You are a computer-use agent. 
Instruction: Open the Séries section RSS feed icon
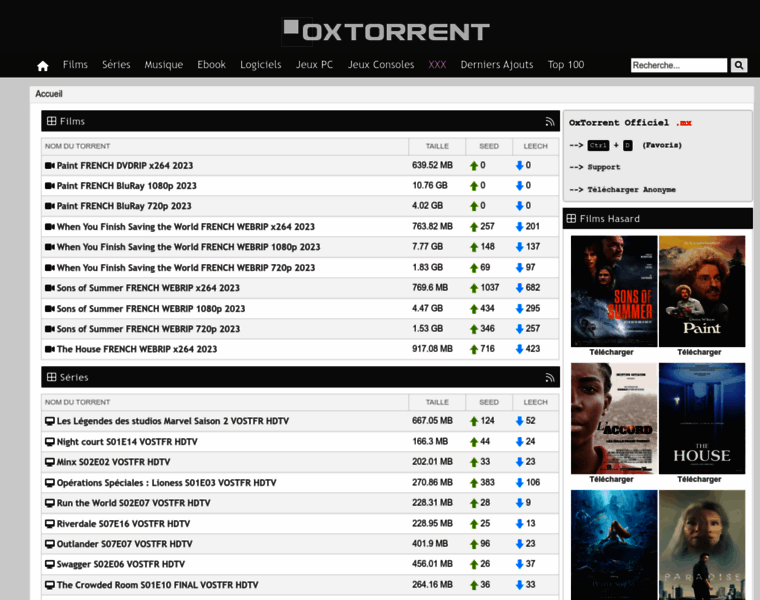click(550, 378)
